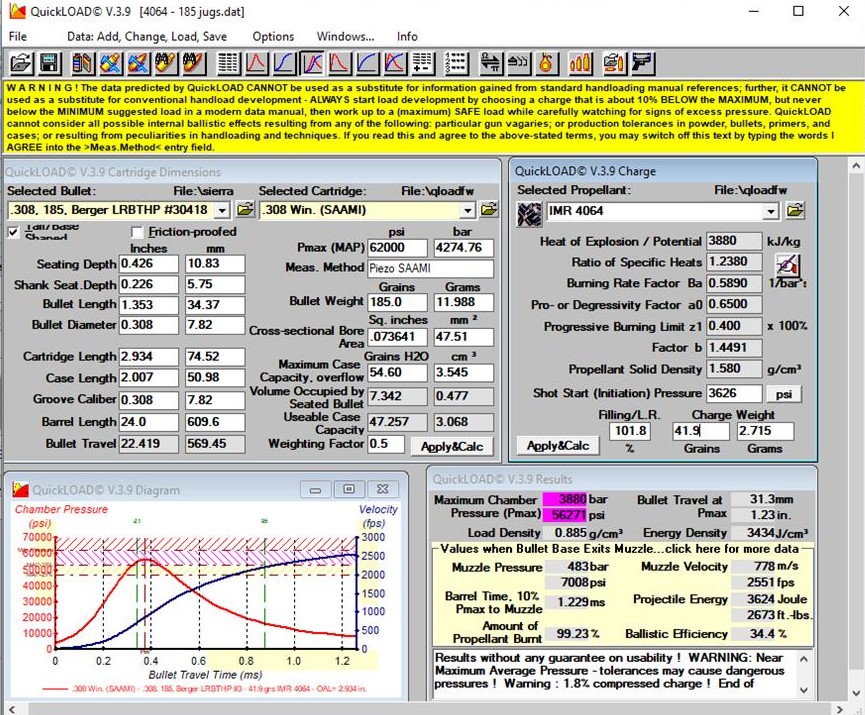This screenshot has width=865, height=715.
Task: Click the propellant grains icon left of IMR 4064
Action: point(529,214)
